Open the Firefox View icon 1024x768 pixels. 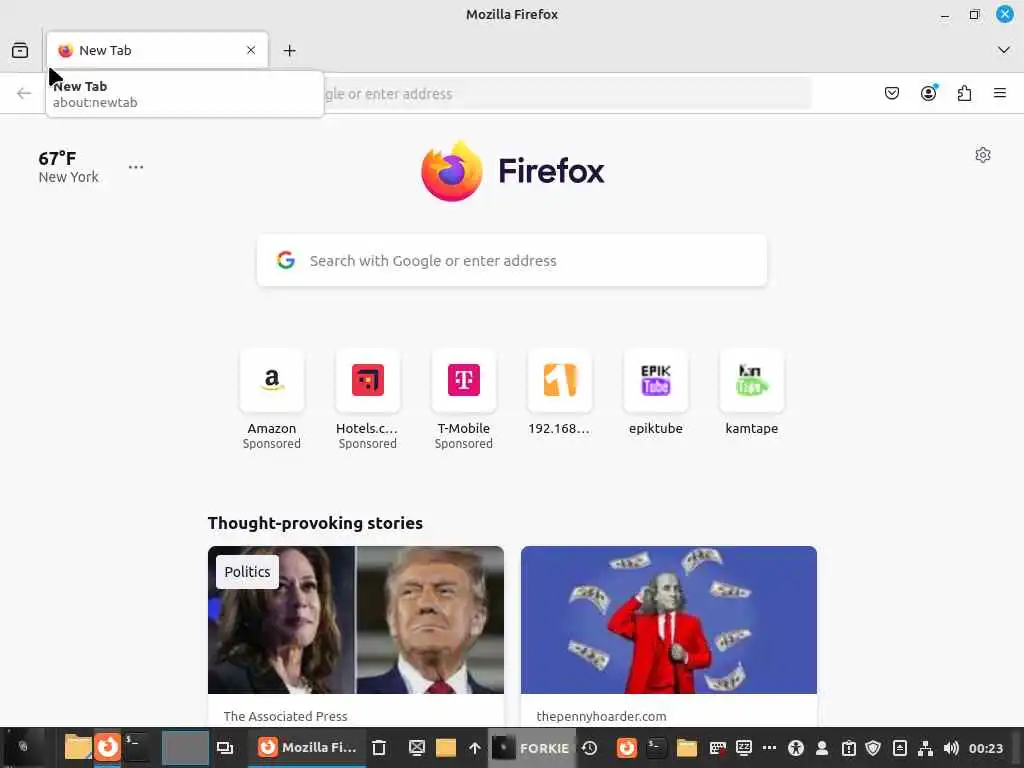coord(20,50)
